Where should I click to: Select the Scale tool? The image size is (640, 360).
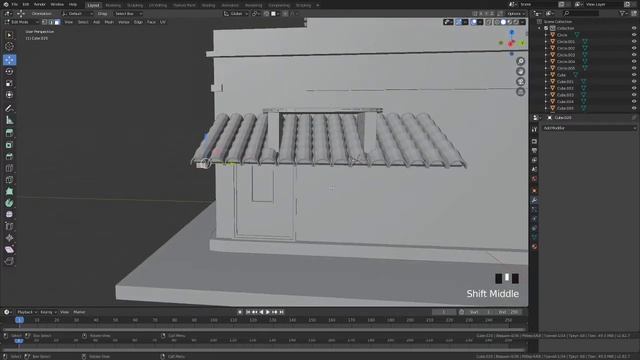pos(9,83)
